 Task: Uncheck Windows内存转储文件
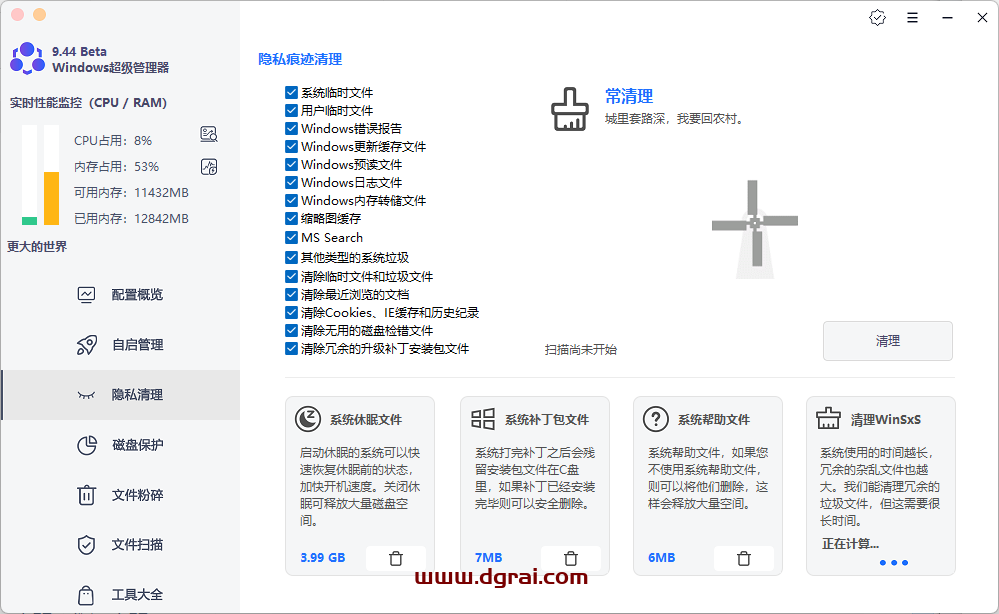coord(291,200)
